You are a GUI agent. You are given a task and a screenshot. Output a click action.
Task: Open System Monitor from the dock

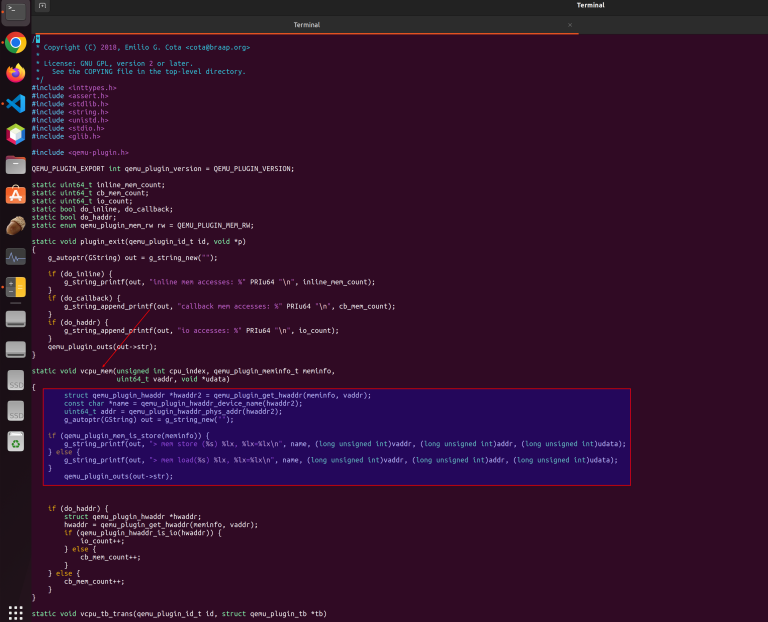pos(16,256)
